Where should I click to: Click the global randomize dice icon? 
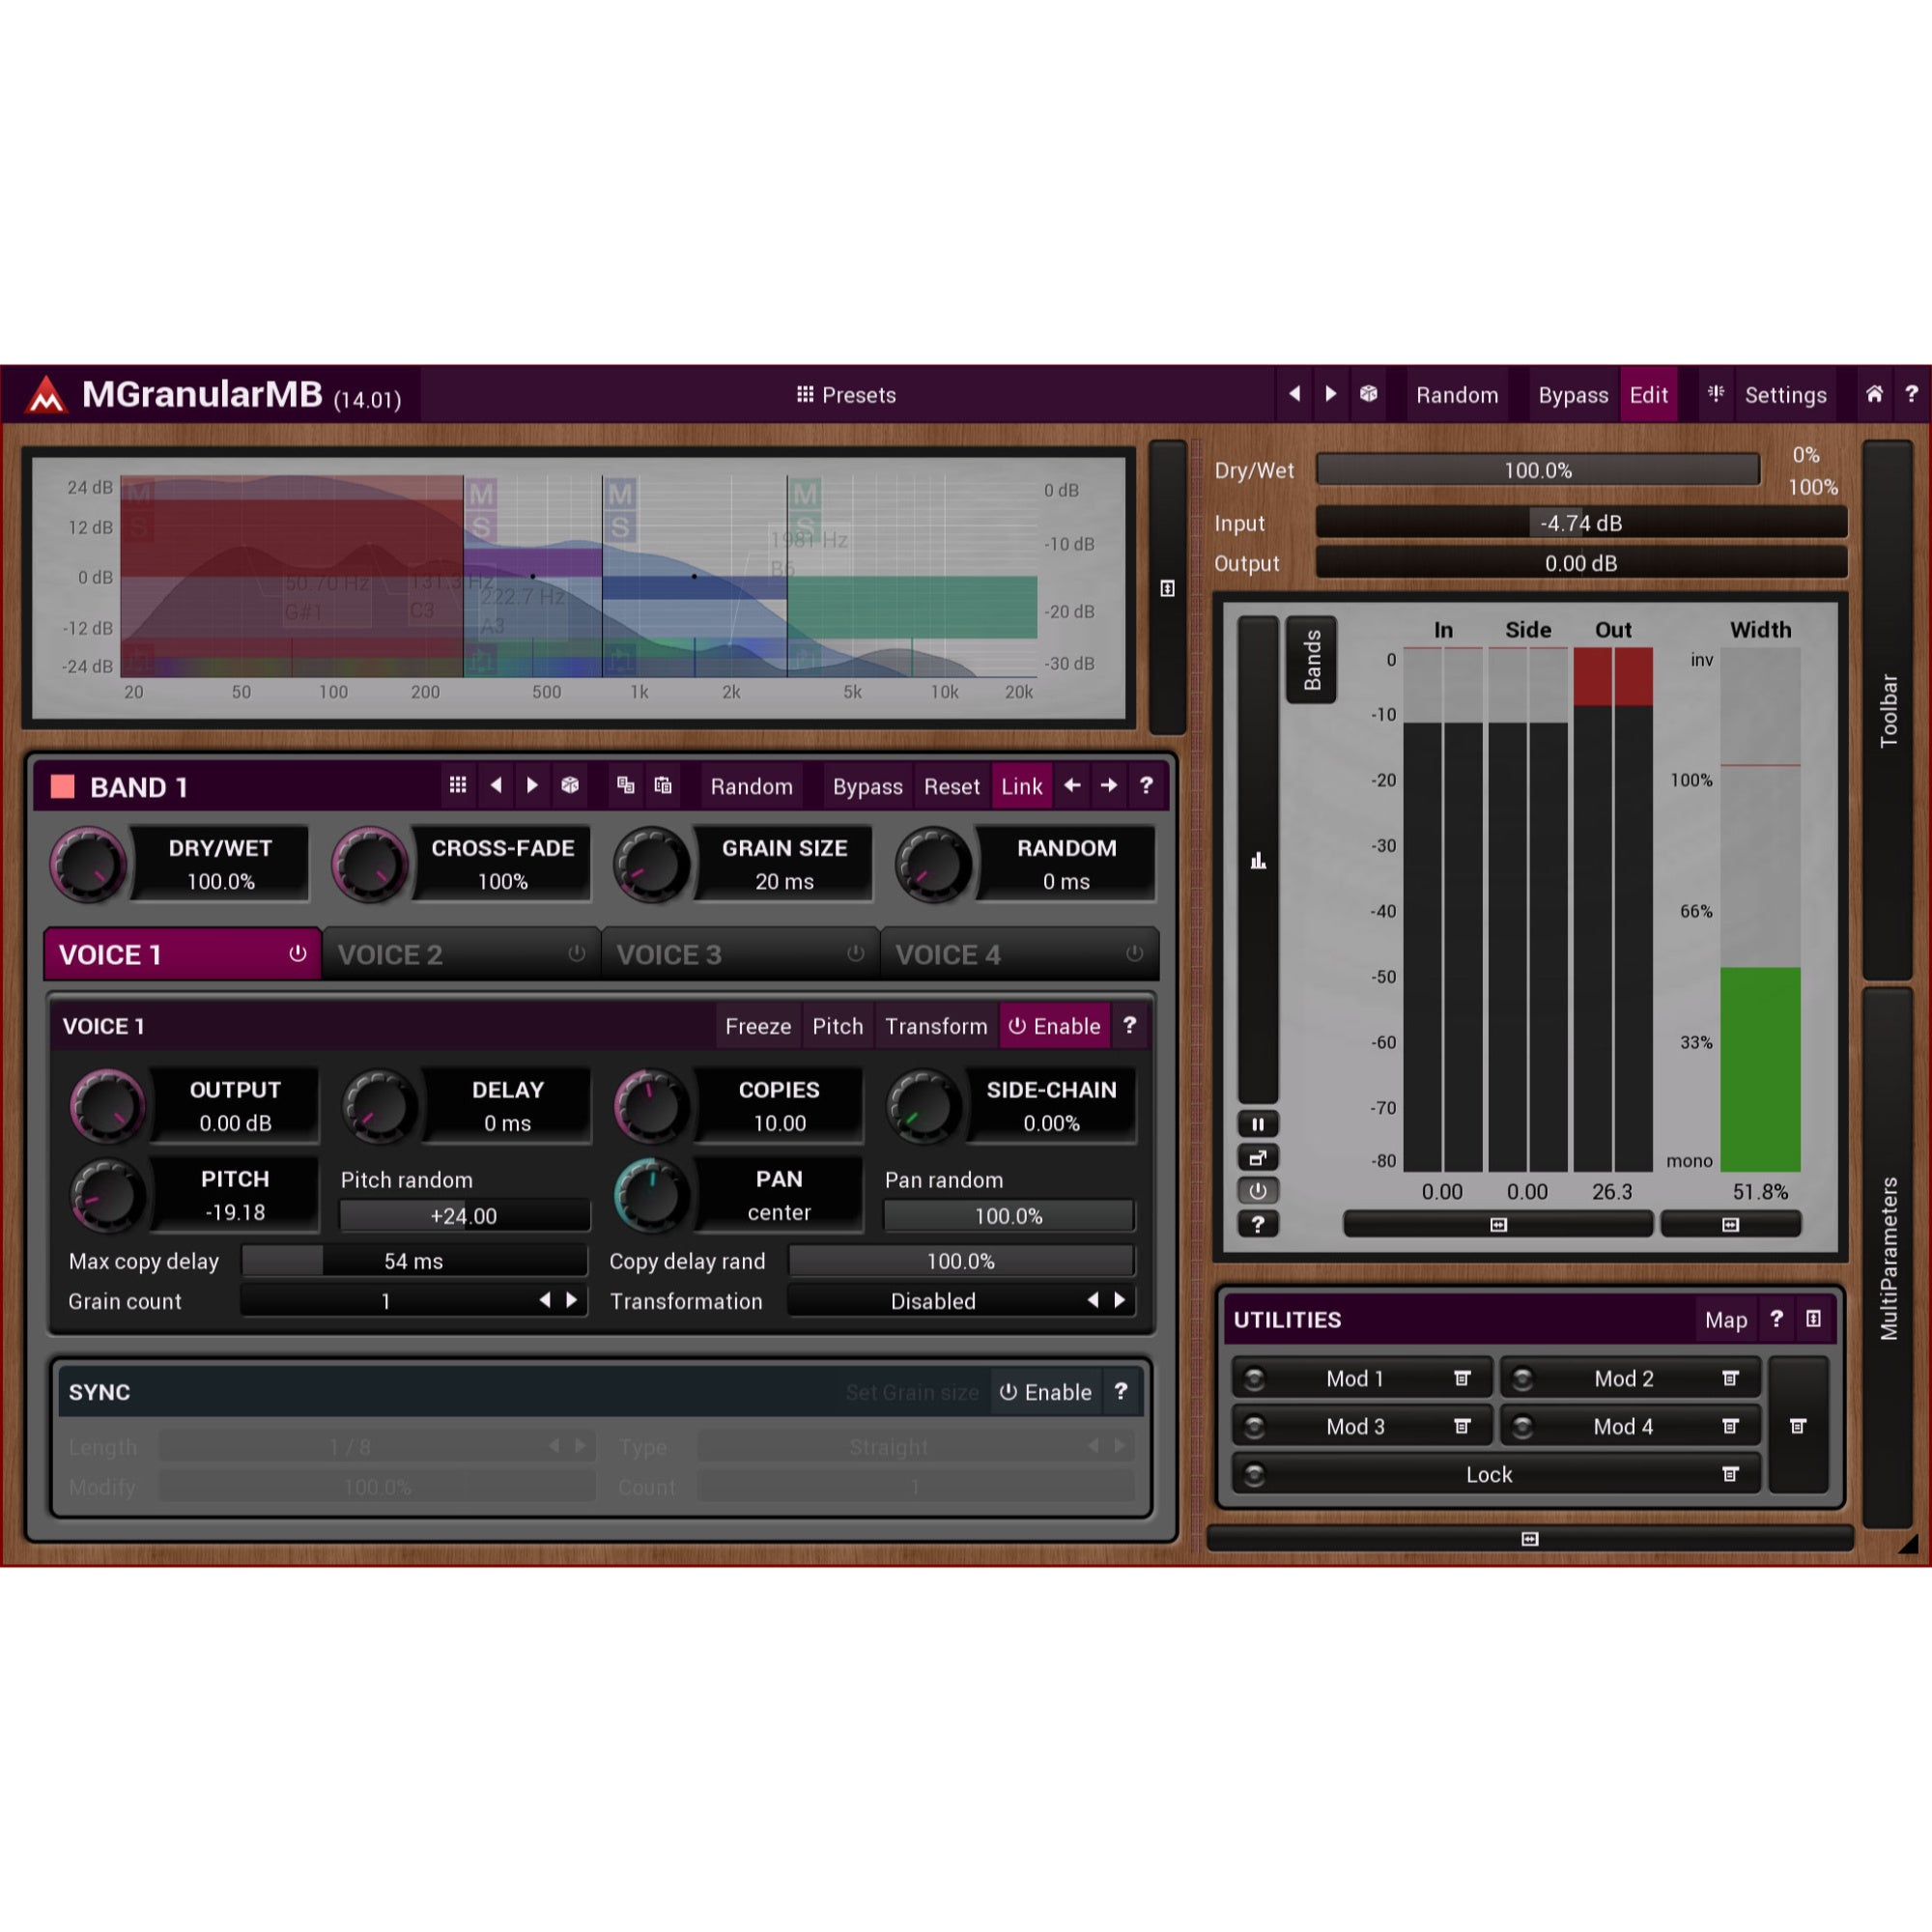point(1369,394)
